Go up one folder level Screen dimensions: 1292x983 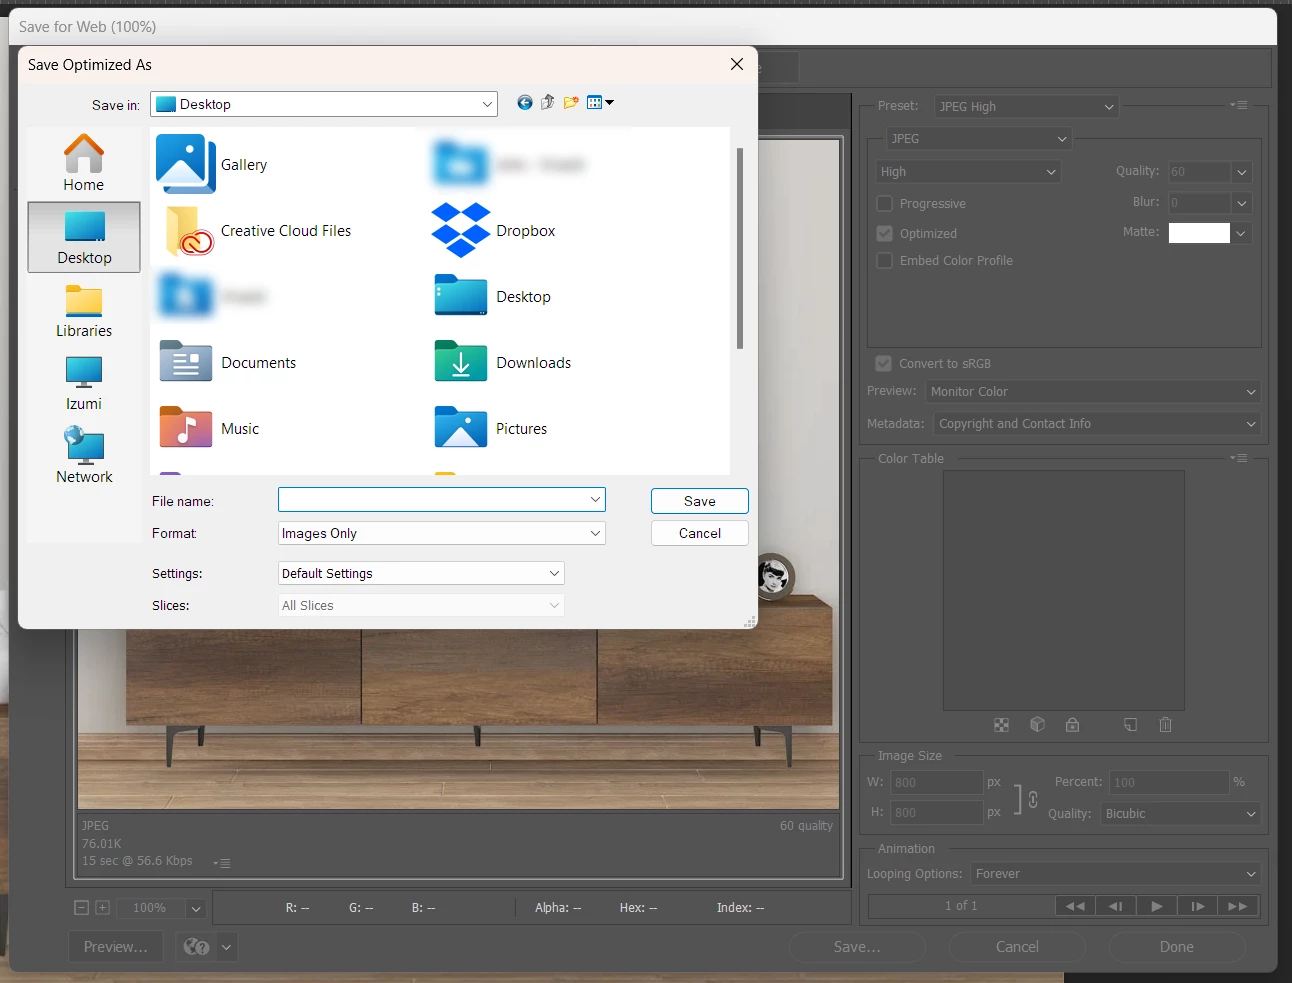coord(548,103)
